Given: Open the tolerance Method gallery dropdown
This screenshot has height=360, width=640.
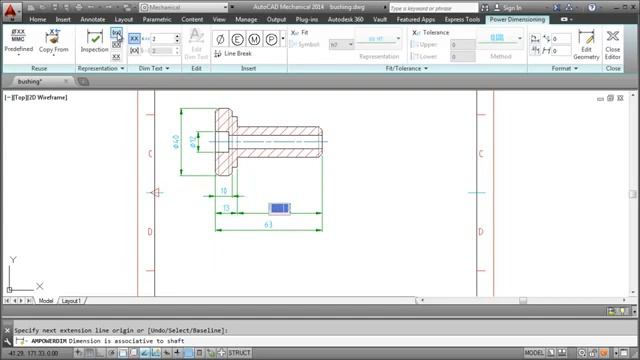Looking at the screenshot, I should (x=520, y=39).
